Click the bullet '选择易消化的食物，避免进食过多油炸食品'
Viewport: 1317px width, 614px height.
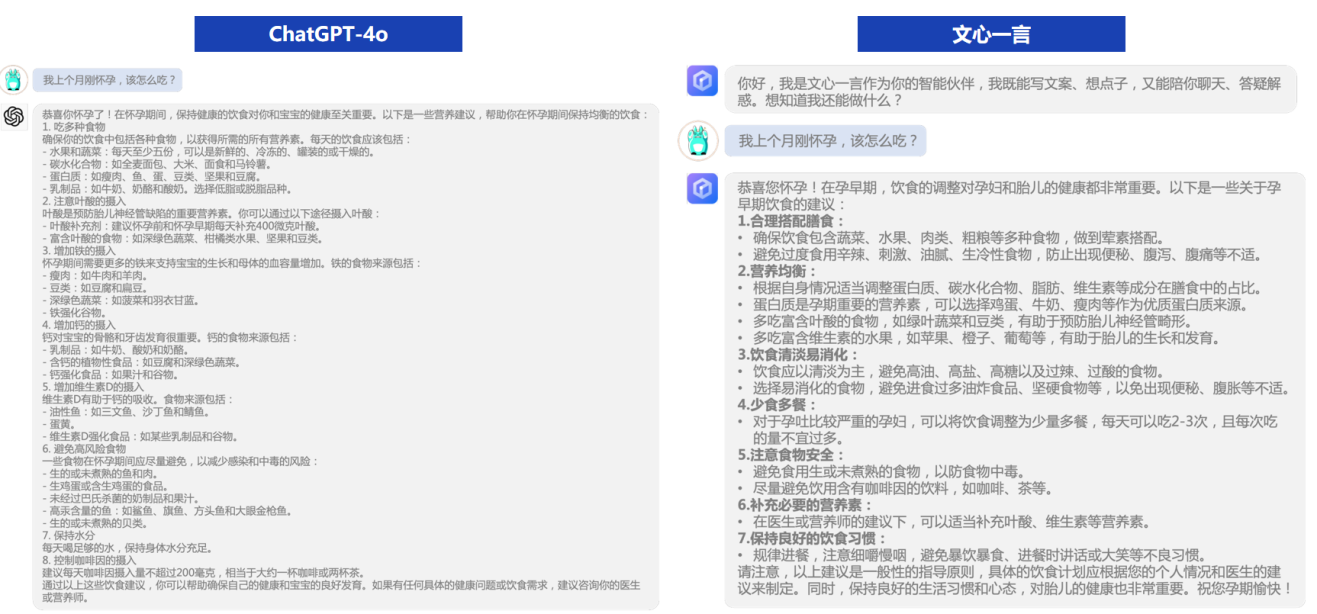[x=1014, y=389]
